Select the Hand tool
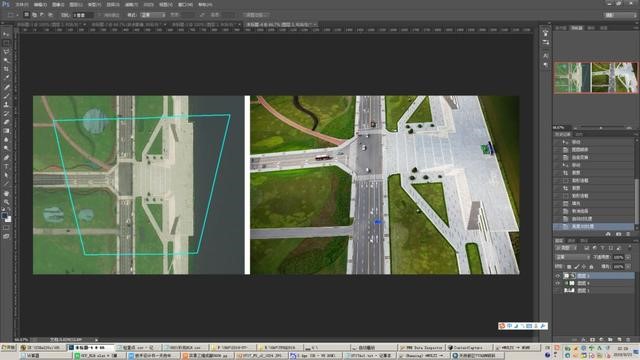Viewport: 640px width, 360px height. [x=6, y=193]
